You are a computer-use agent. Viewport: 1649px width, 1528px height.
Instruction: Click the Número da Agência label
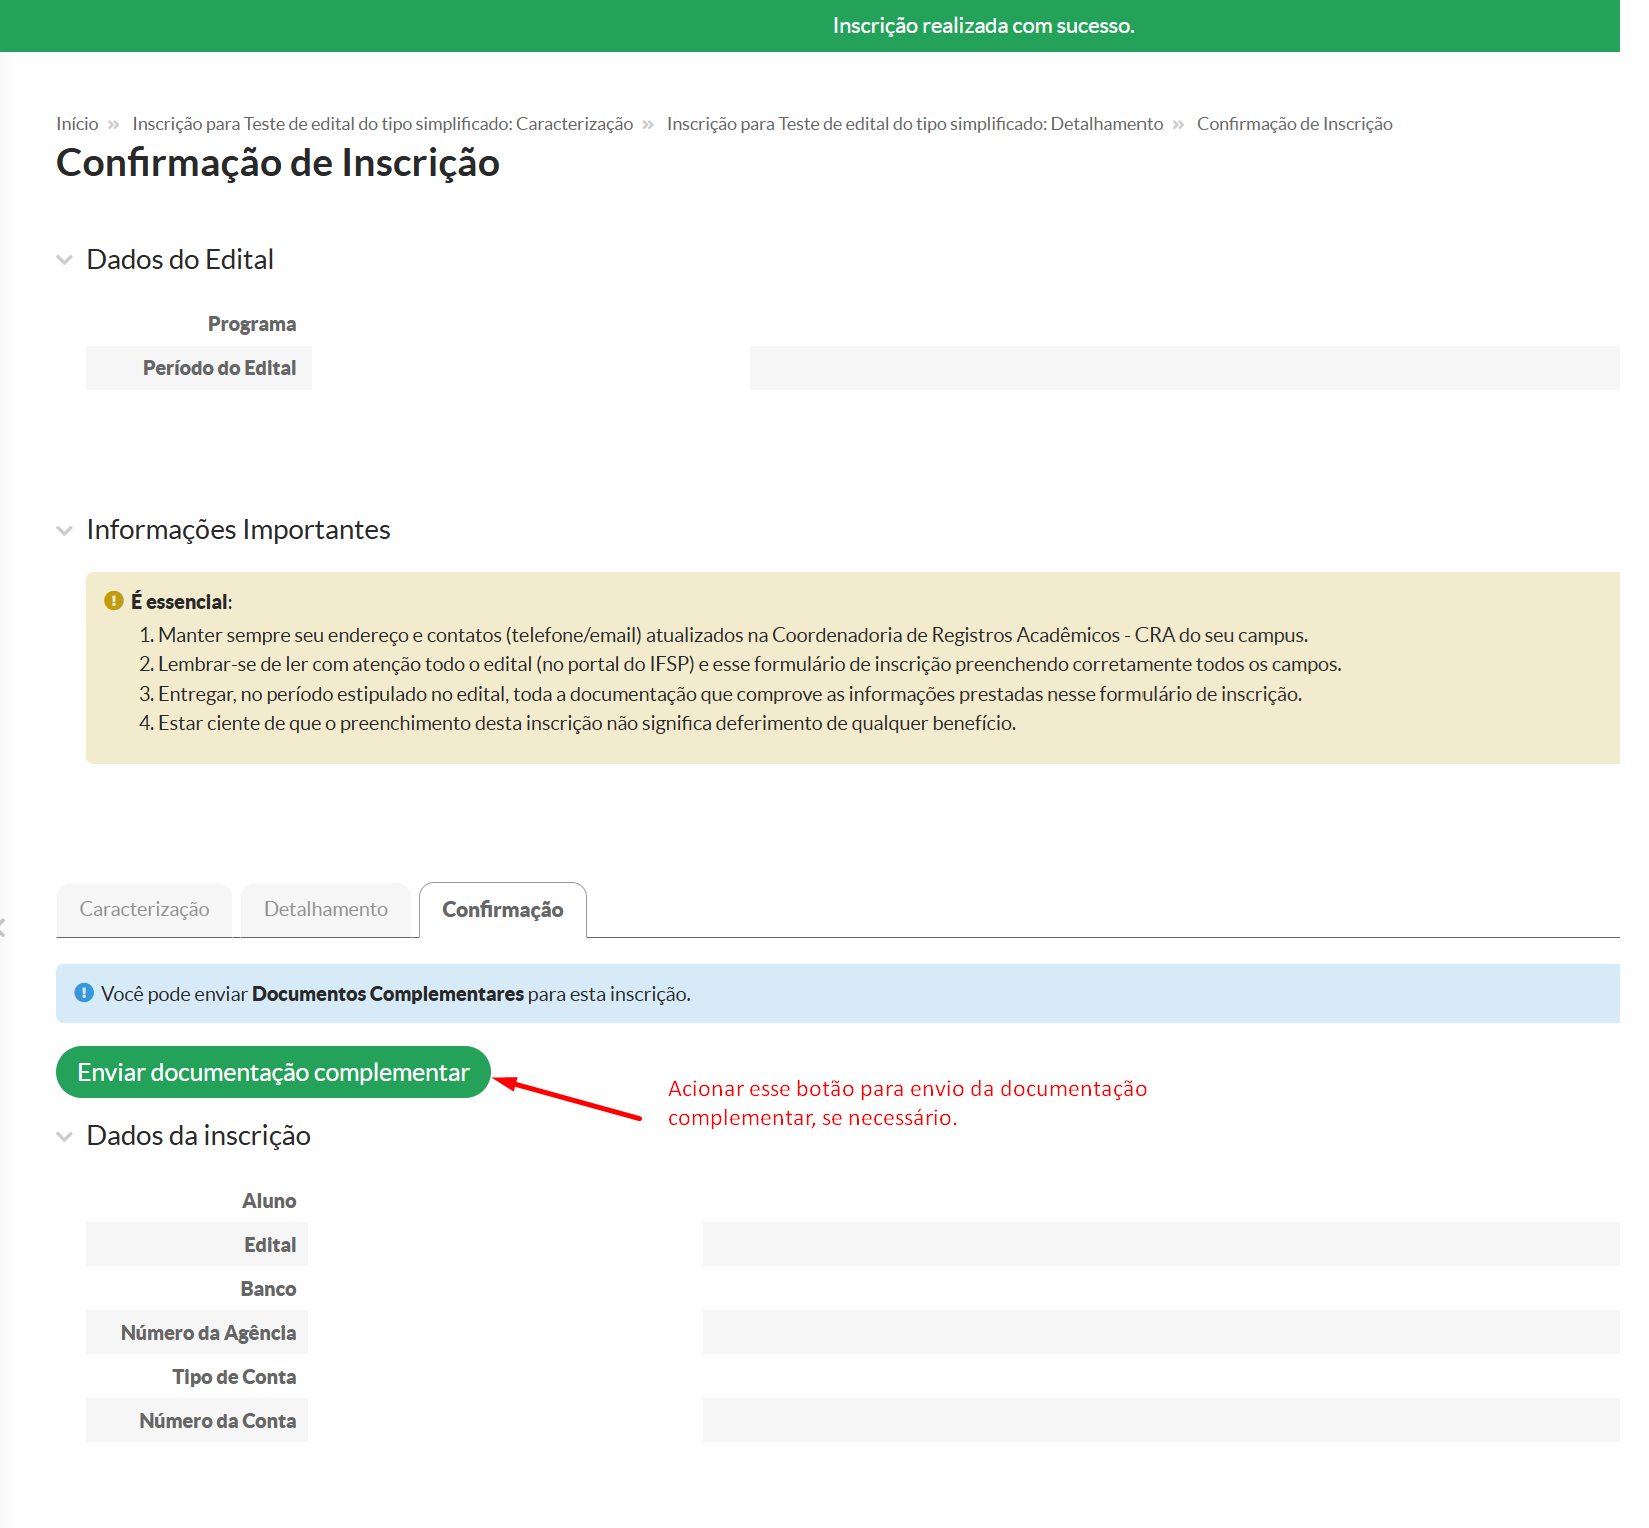point(208,1333)
